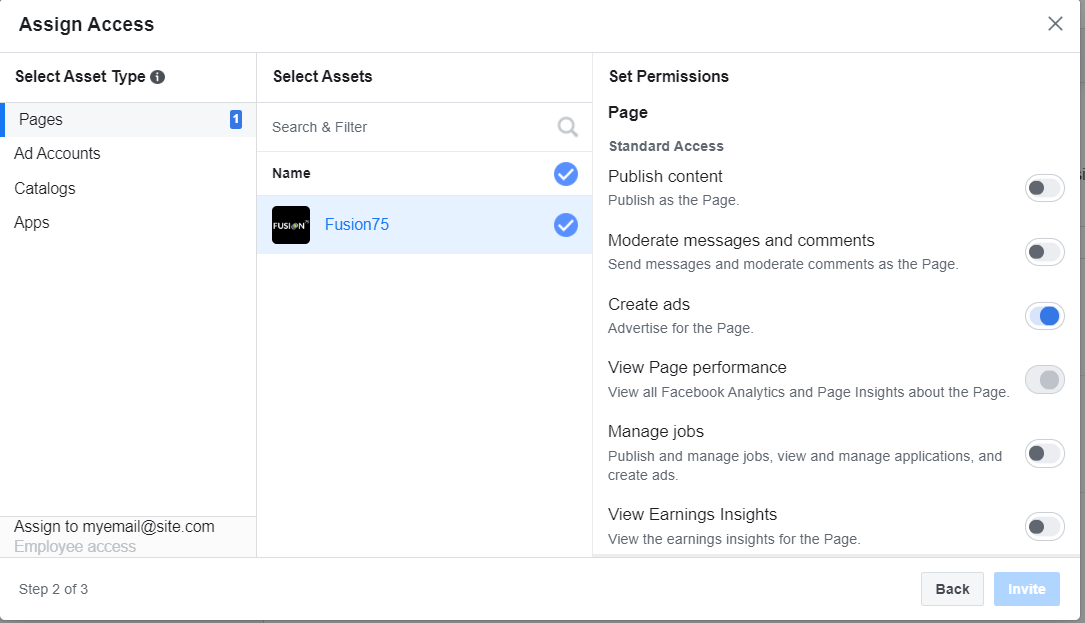Click the Back button
The image size is (1085, 623).
pos(952,589)
